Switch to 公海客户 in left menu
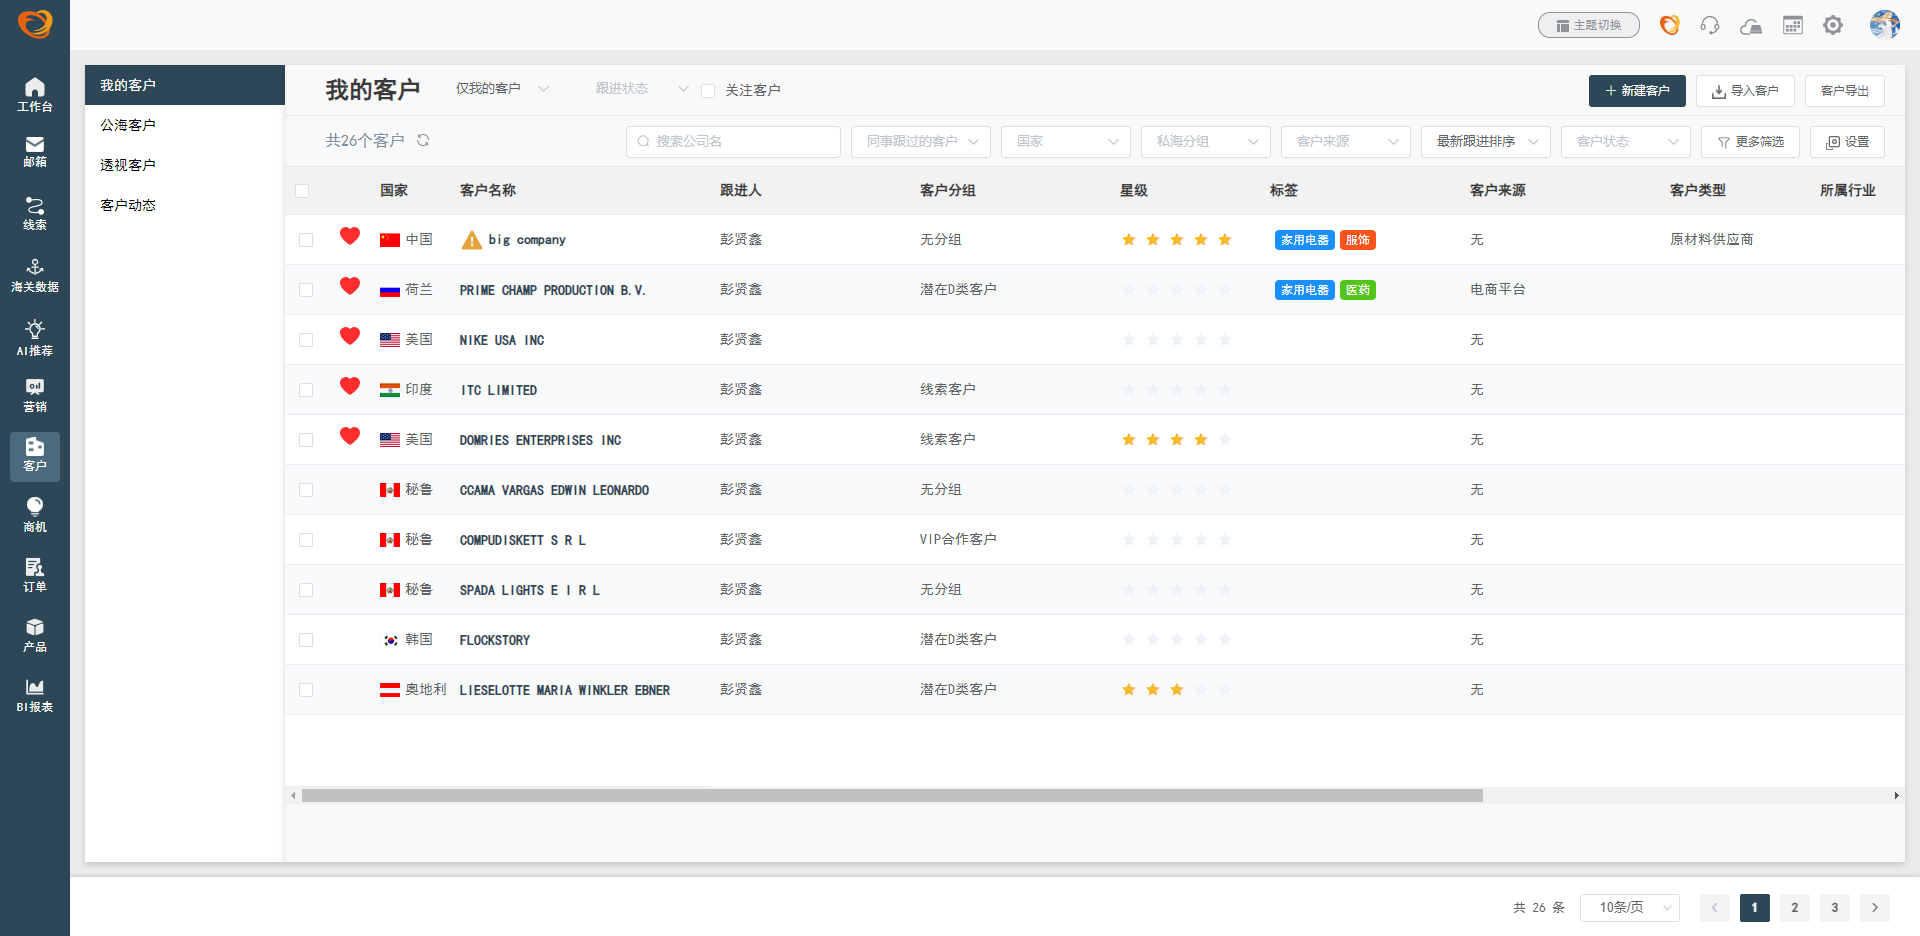Screen dimensions: 1920x936 pos(128,125)
